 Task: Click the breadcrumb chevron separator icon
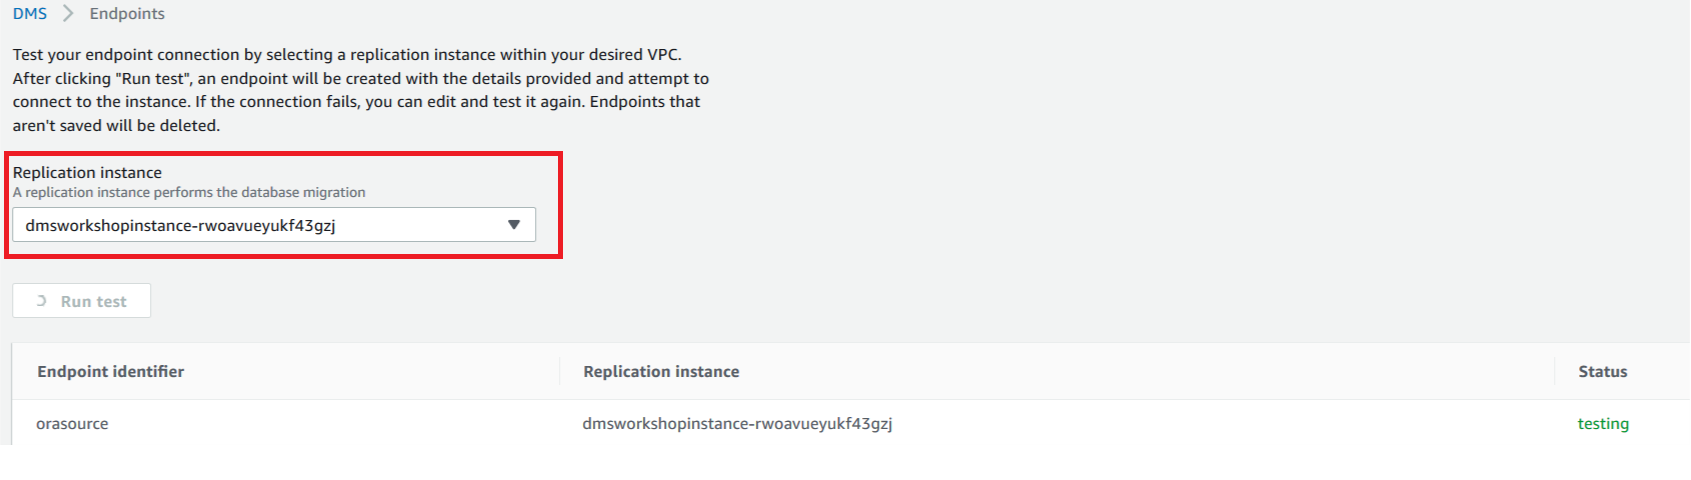pyautogui.click(x=68, y=14)
